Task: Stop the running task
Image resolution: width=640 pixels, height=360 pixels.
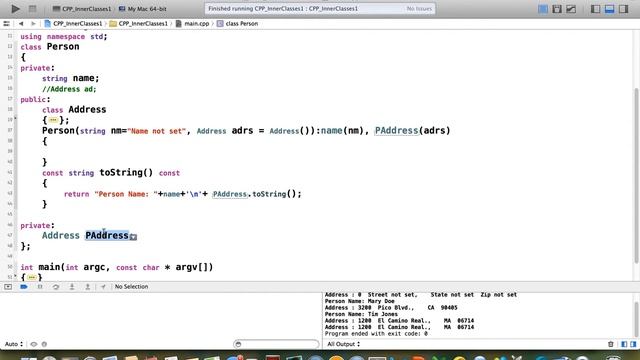Action: pyautogui.click(x=32, y=9)
